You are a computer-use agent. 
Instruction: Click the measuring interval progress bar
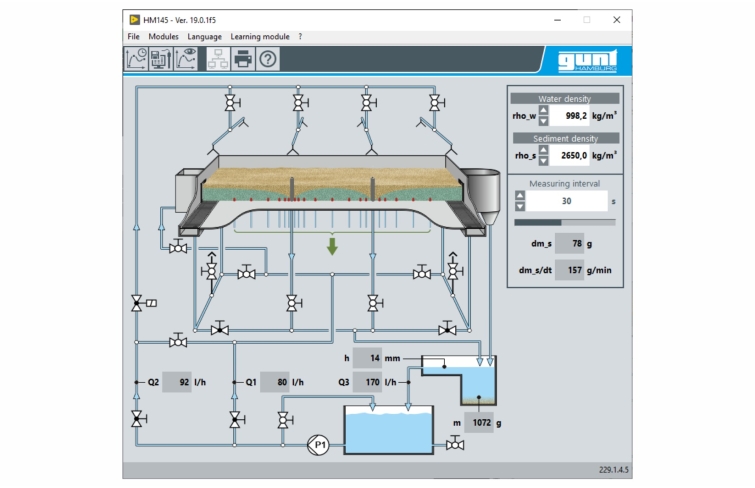[565, 223]
